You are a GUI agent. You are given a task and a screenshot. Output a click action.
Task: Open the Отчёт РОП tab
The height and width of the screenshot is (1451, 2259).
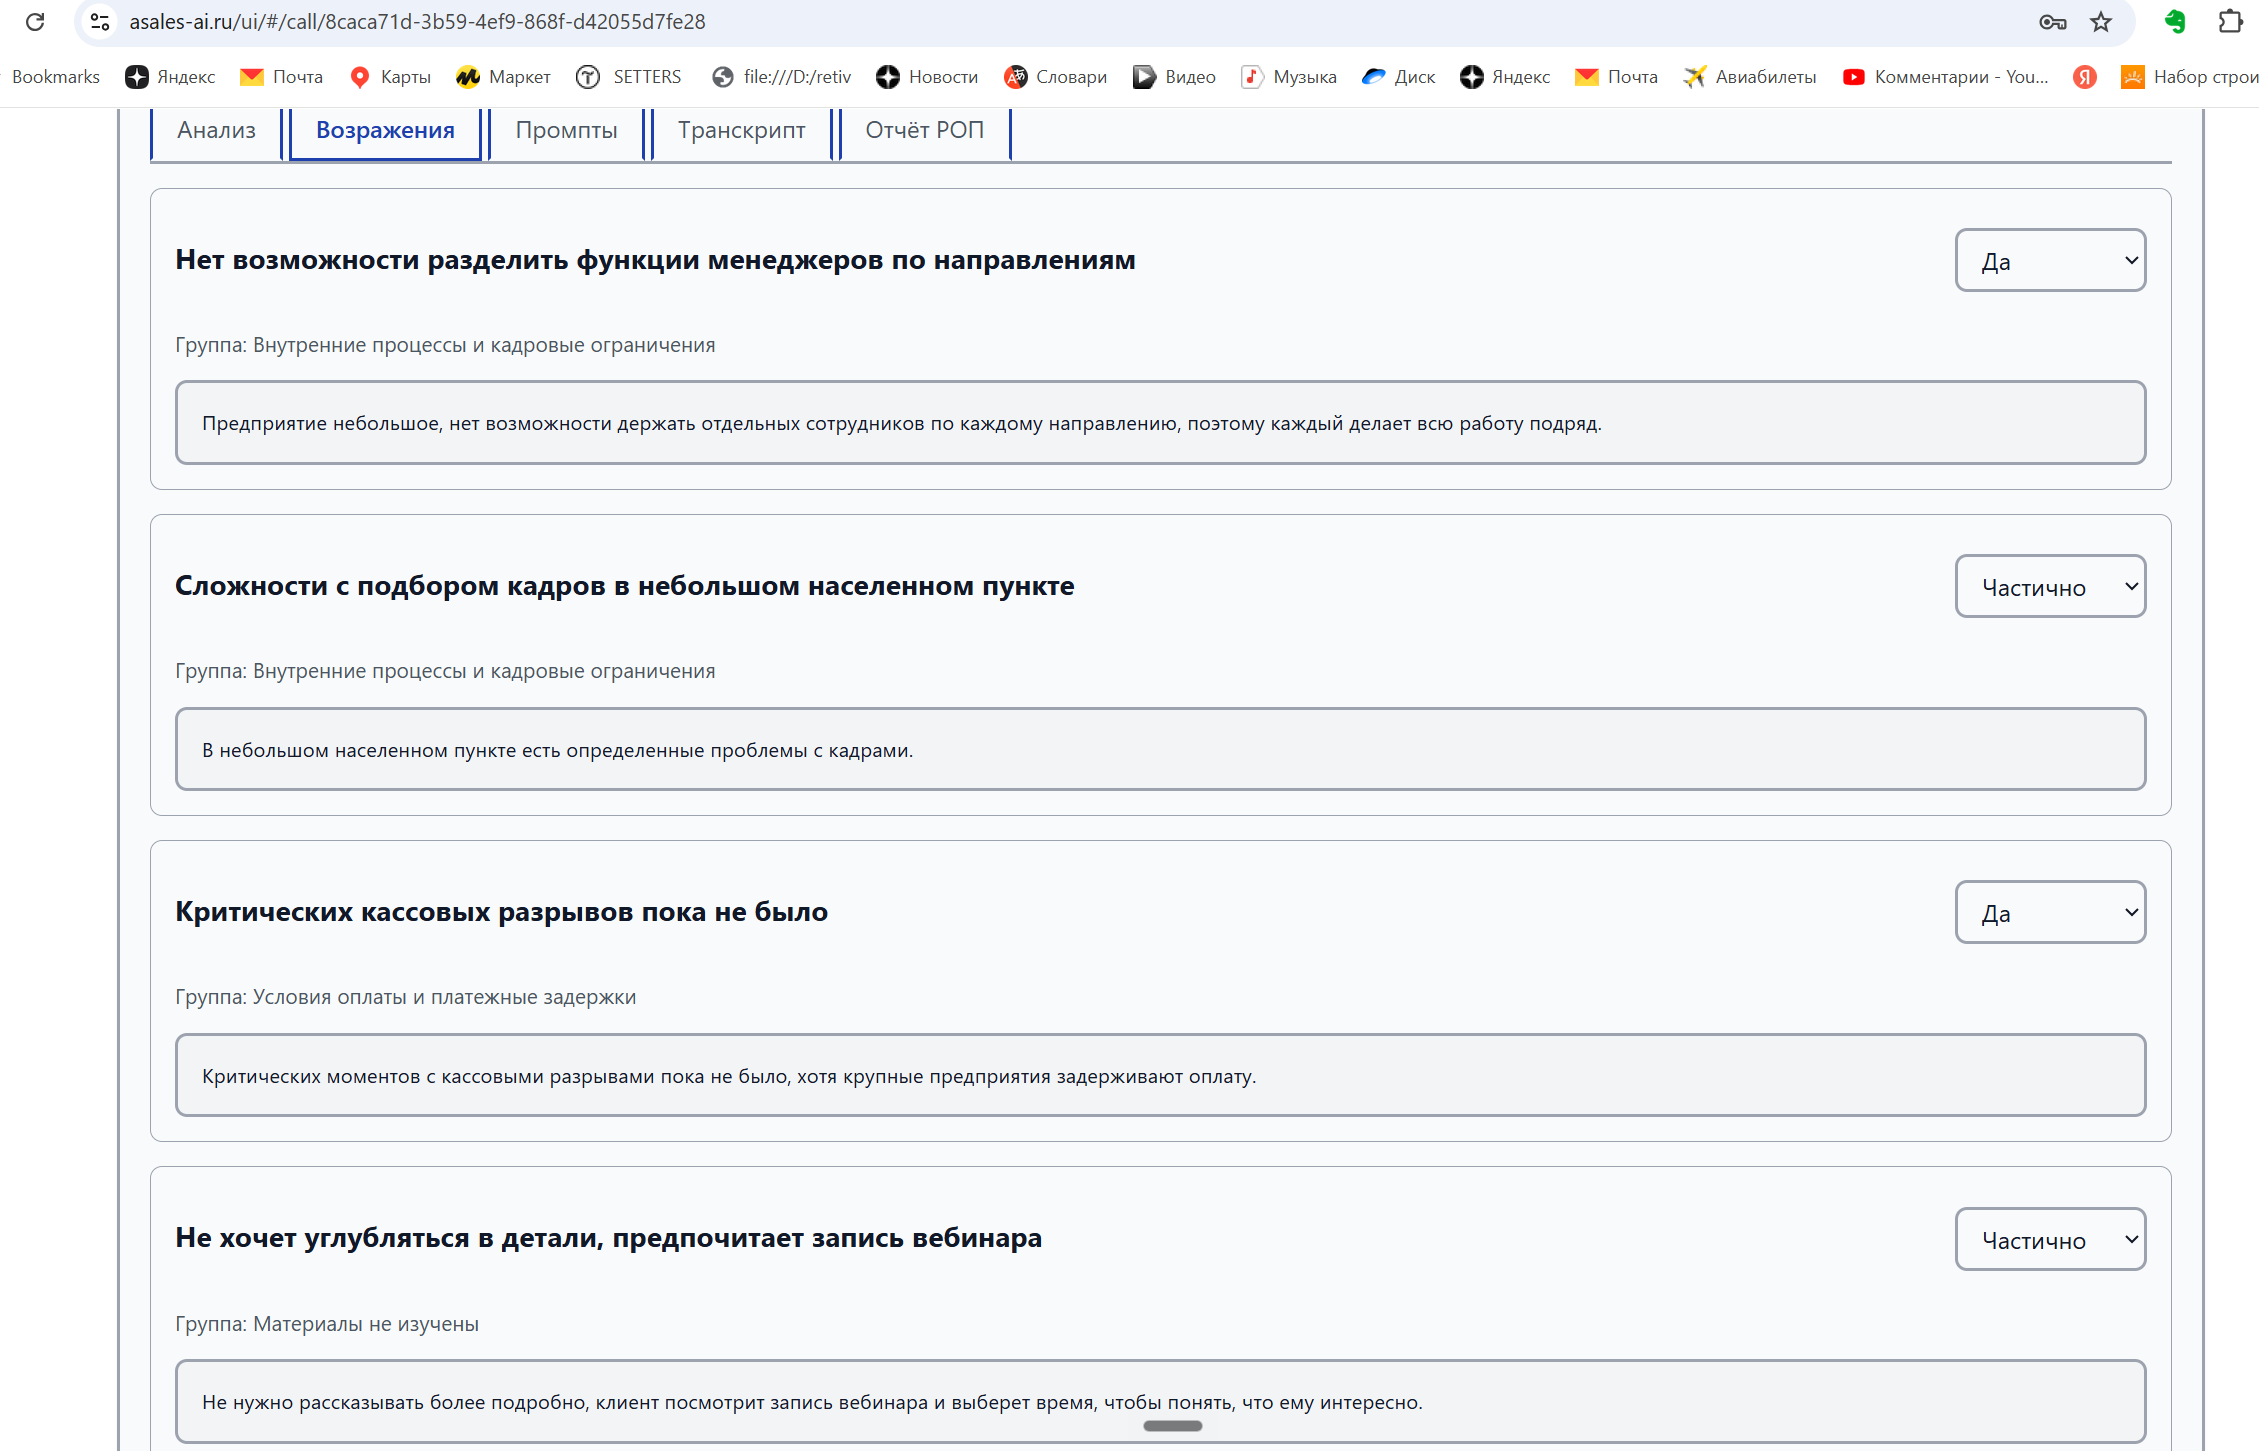click(924, 131)
